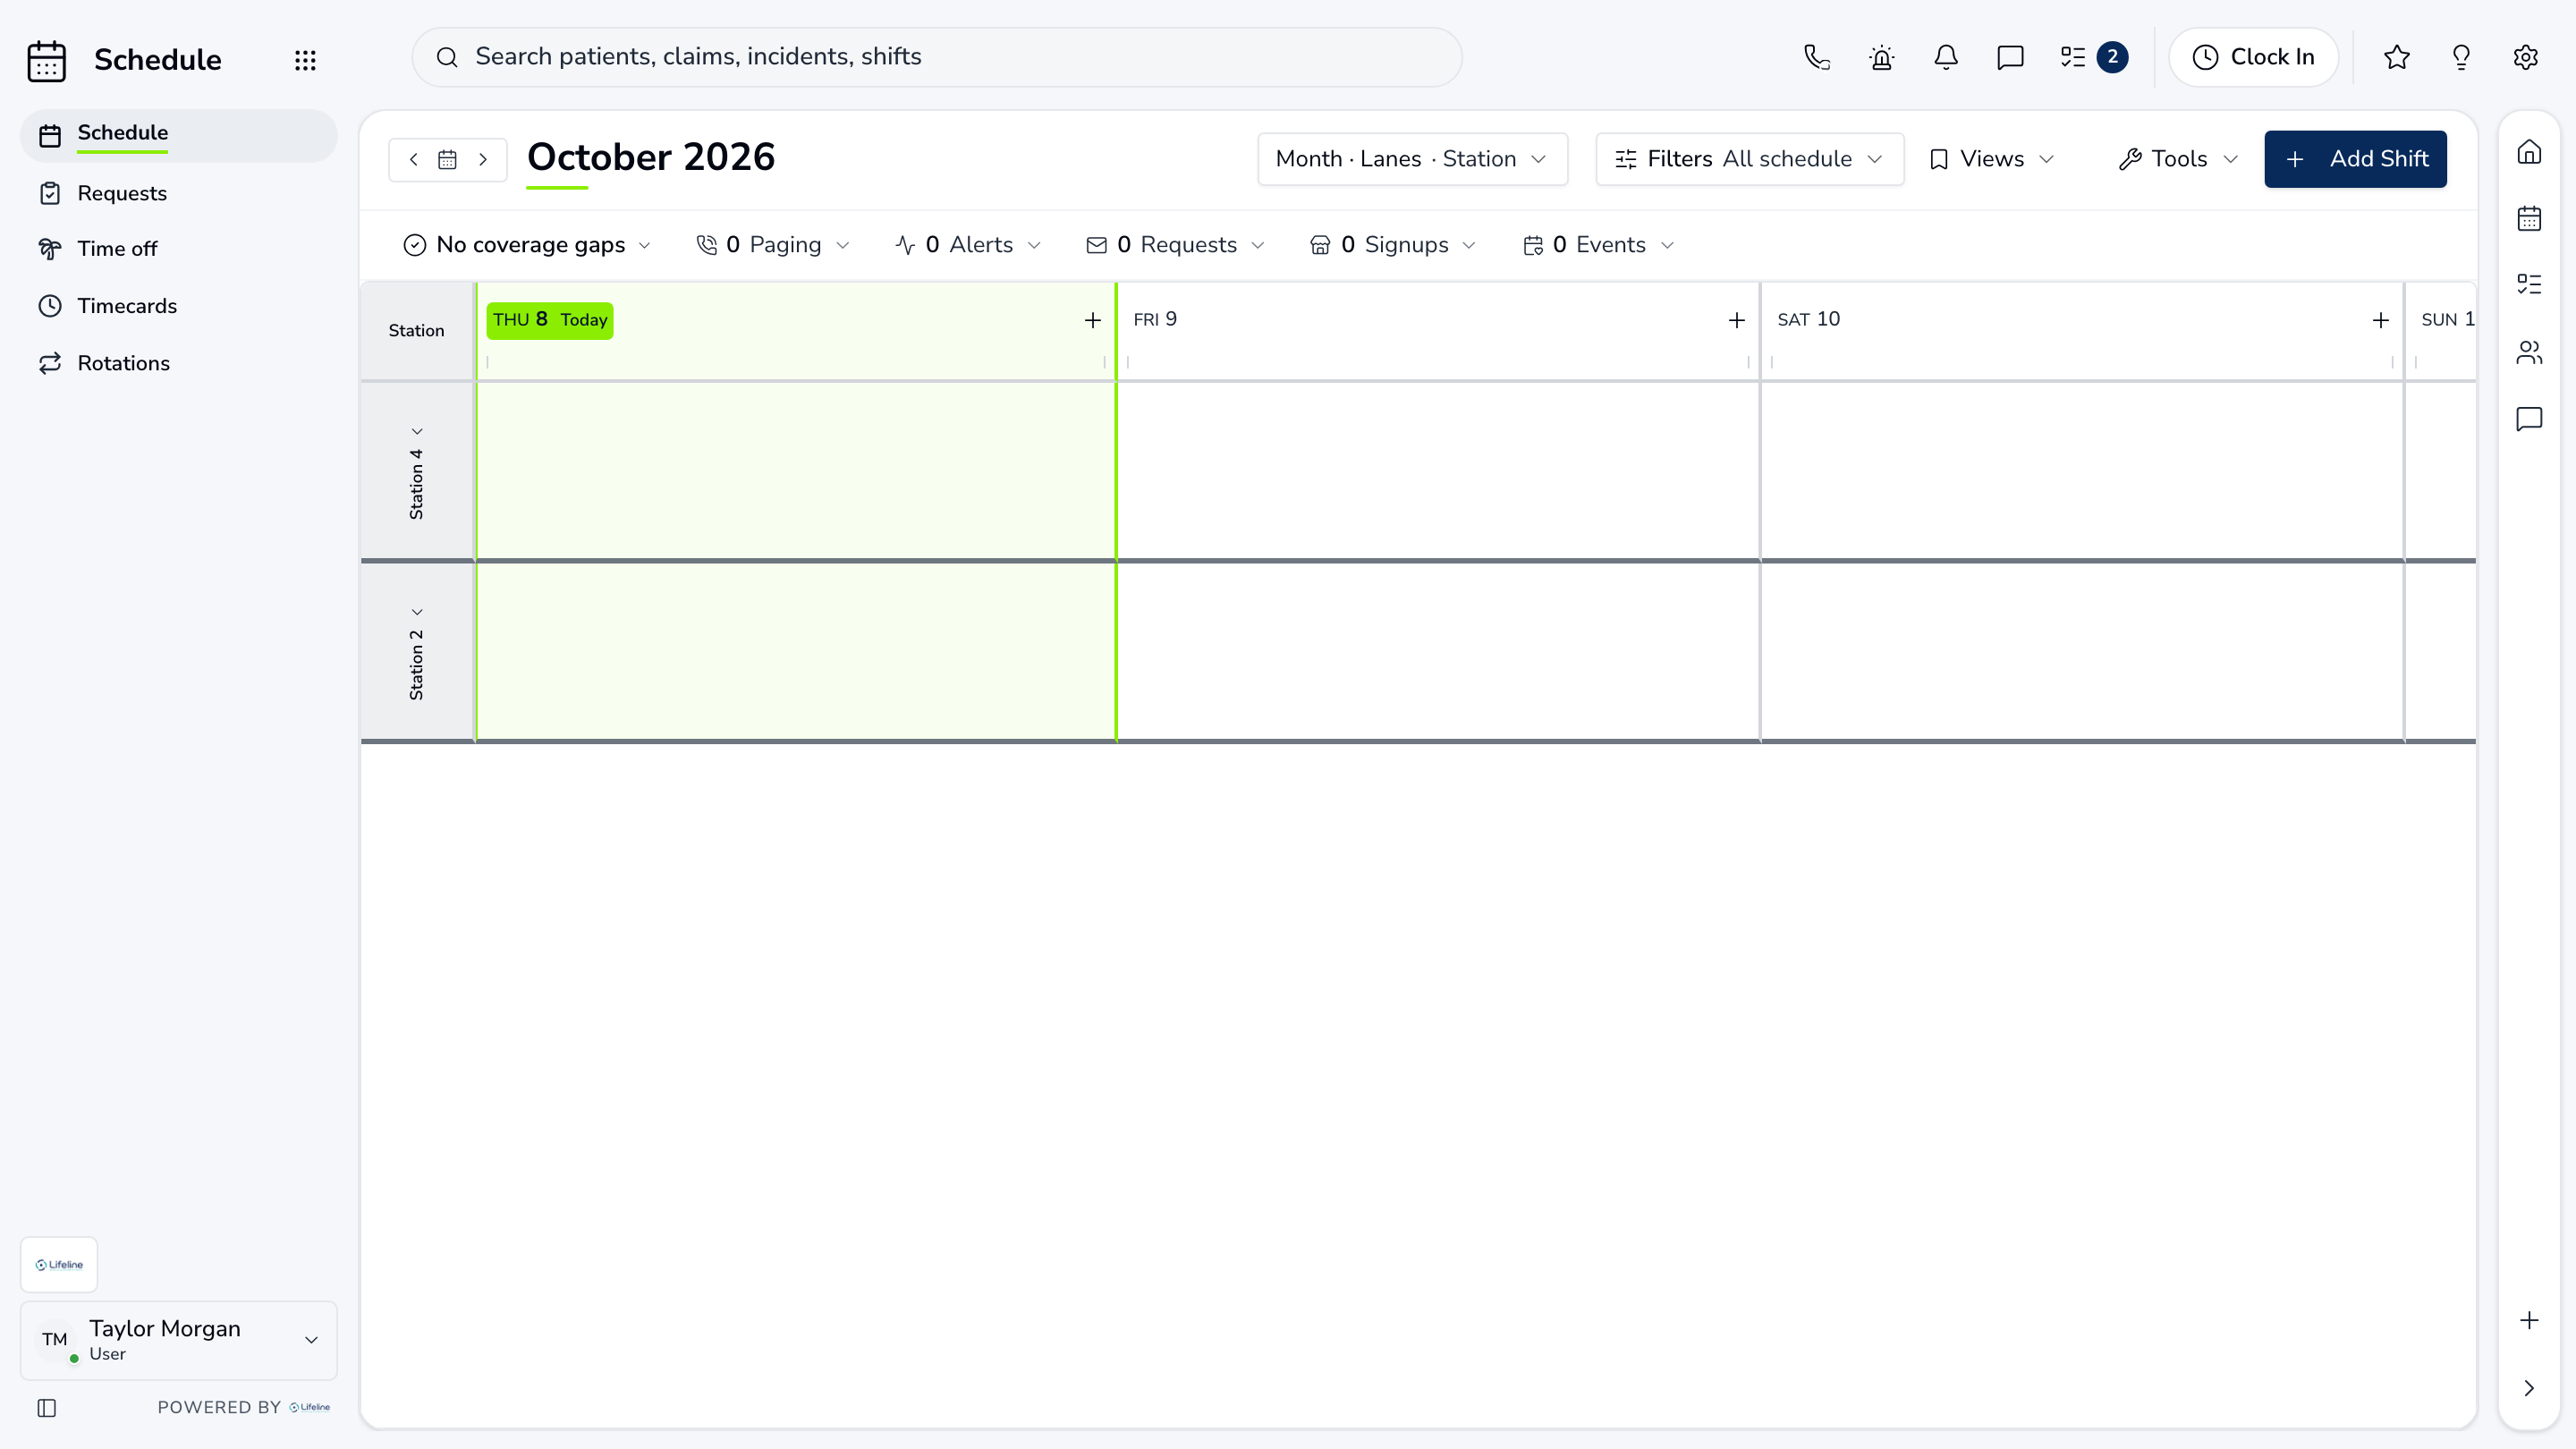
Task: Click in the search patients, claims, incidents field
Action: pos(937,57)
